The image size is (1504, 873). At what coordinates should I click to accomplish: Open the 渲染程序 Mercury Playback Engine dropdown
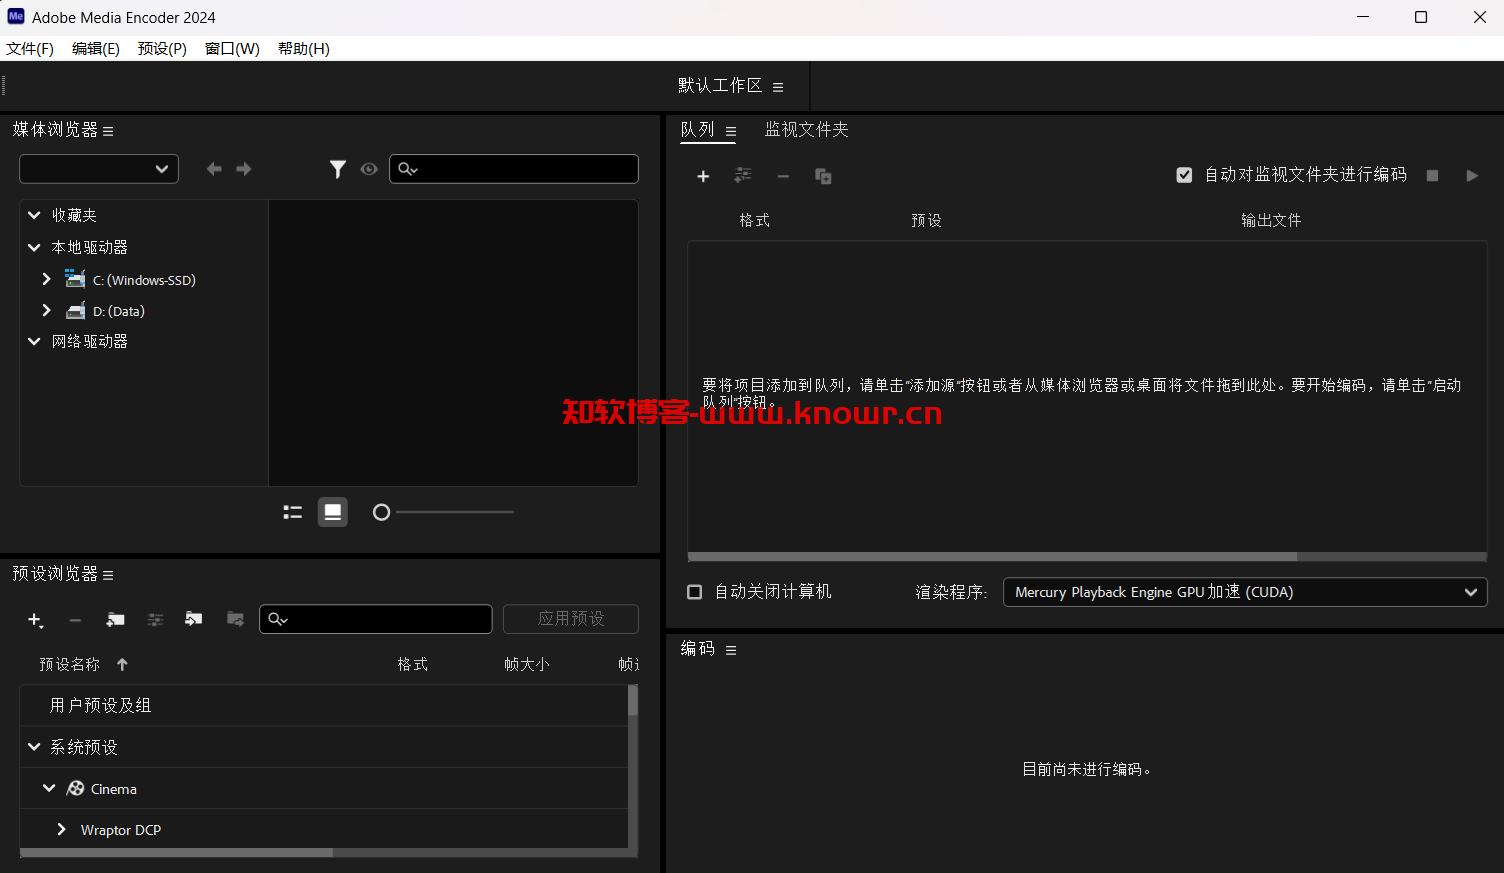pos(1245,592)
